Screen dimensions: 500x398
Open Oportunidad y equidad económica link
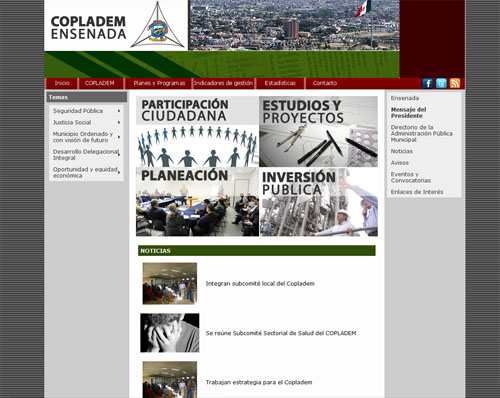(85, 172)
